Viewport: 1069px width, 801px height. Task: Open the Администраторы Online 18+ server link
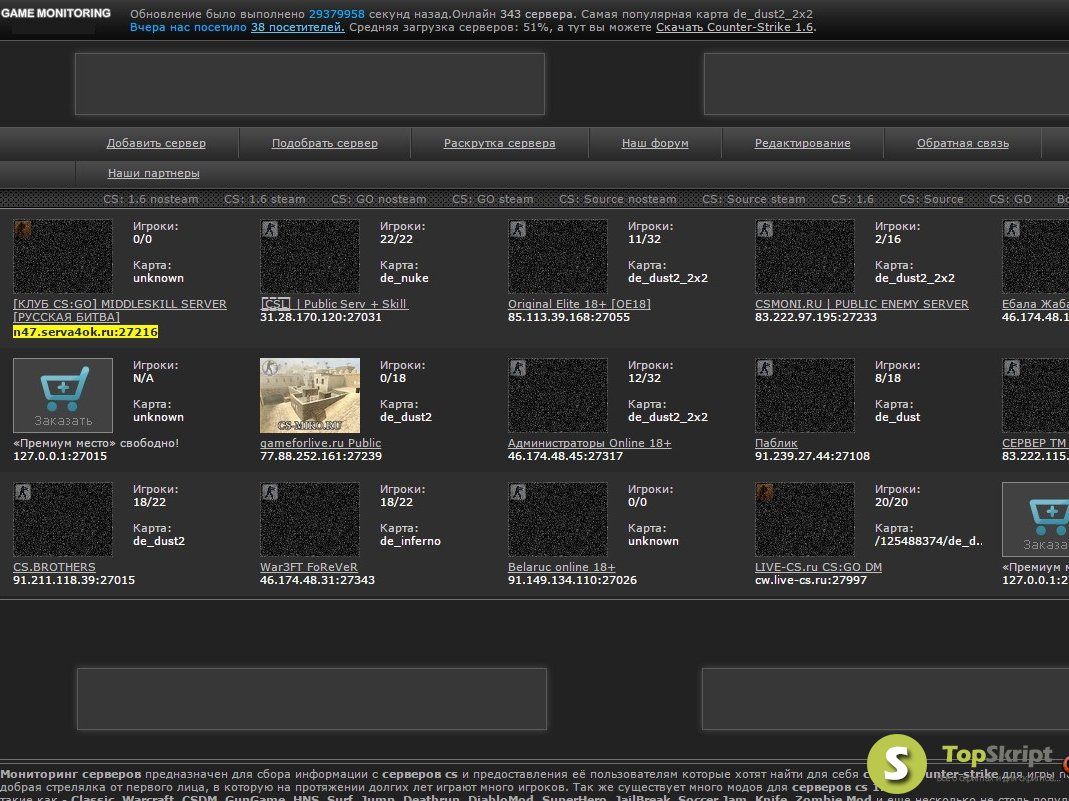(x=590, y=443)
